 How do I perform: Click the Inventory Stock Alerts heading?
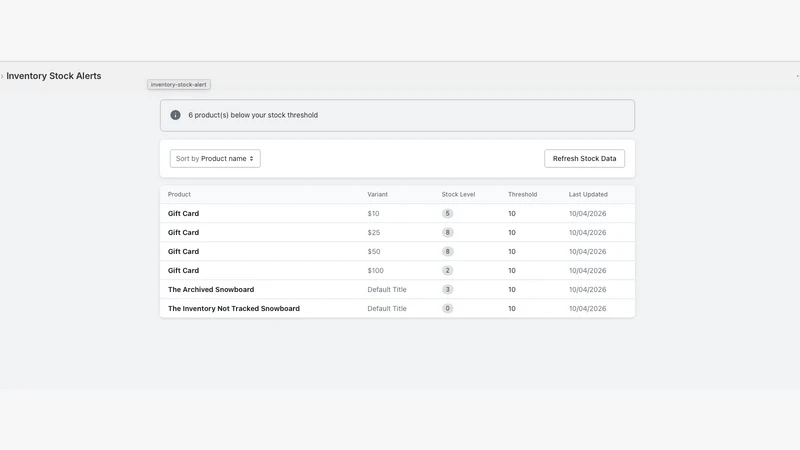(x=54, y=76)
